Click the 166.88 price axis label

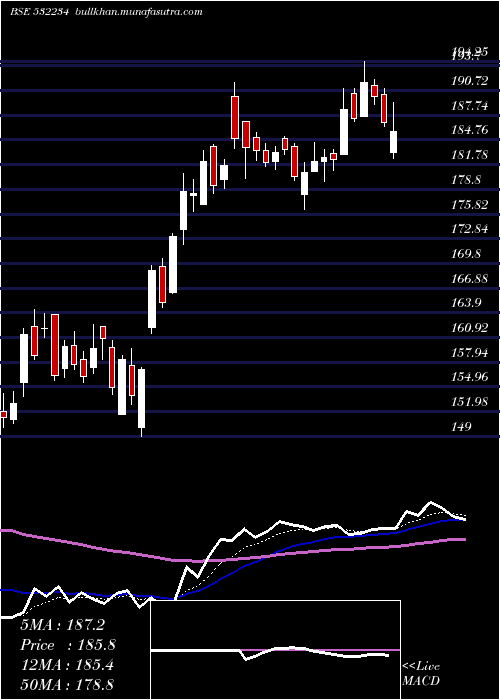[x=470, y=279]
